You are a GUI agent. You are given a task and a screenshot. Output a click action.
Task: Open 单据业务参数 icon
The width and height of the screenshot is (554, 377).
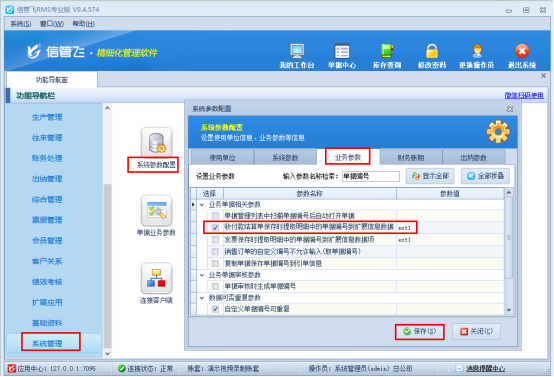click(x=157, y=211)
